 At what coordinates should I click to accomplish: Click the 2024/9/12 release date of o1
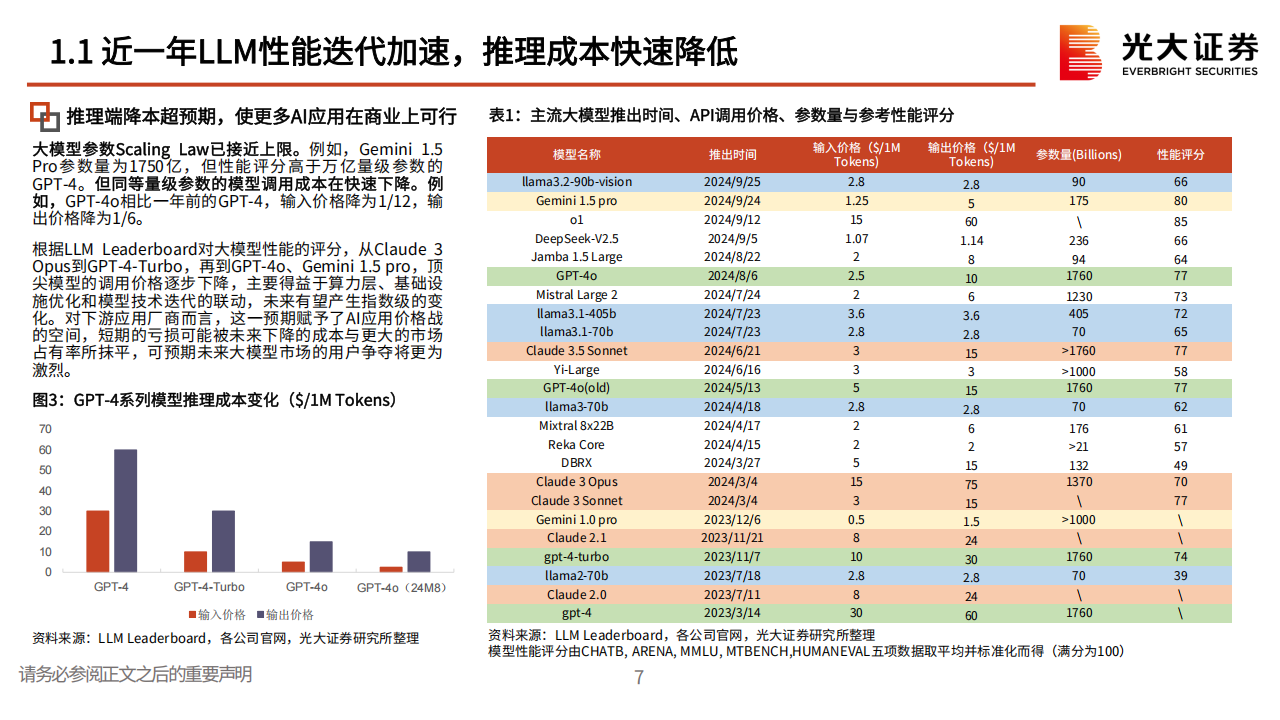tap(733, 220)
